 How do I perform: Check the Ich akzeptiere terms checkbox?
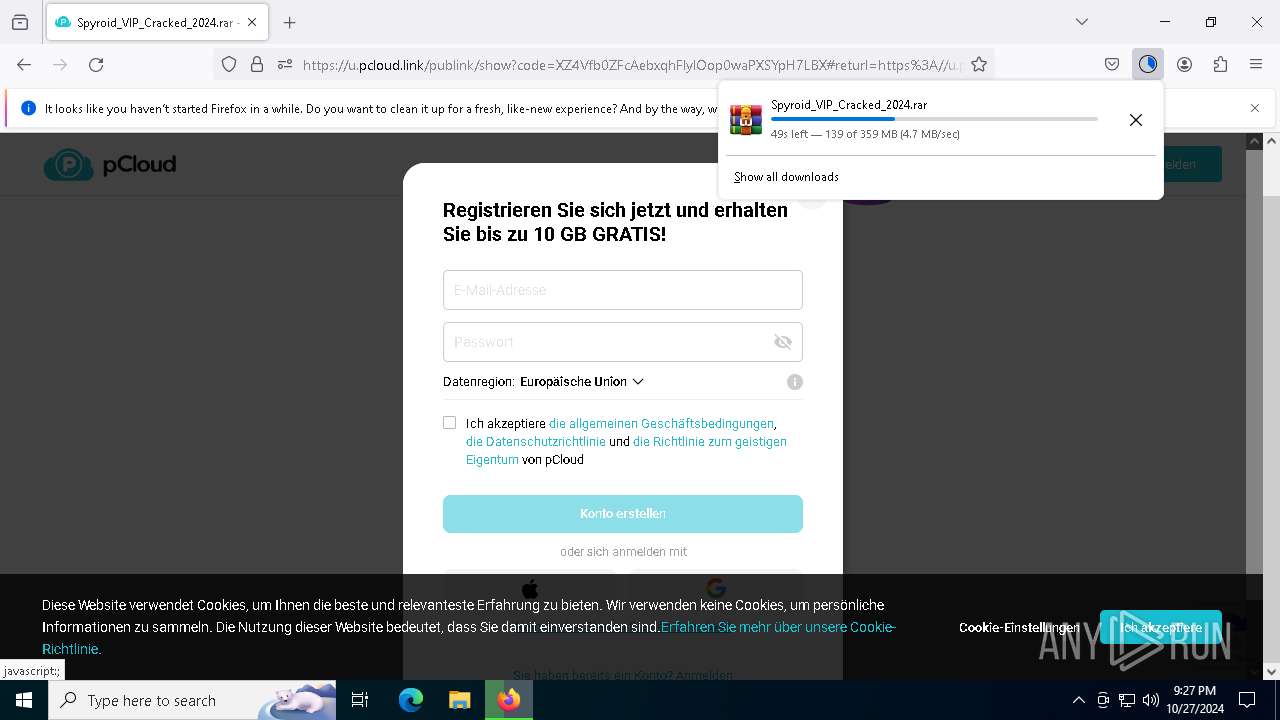point(450,423)
